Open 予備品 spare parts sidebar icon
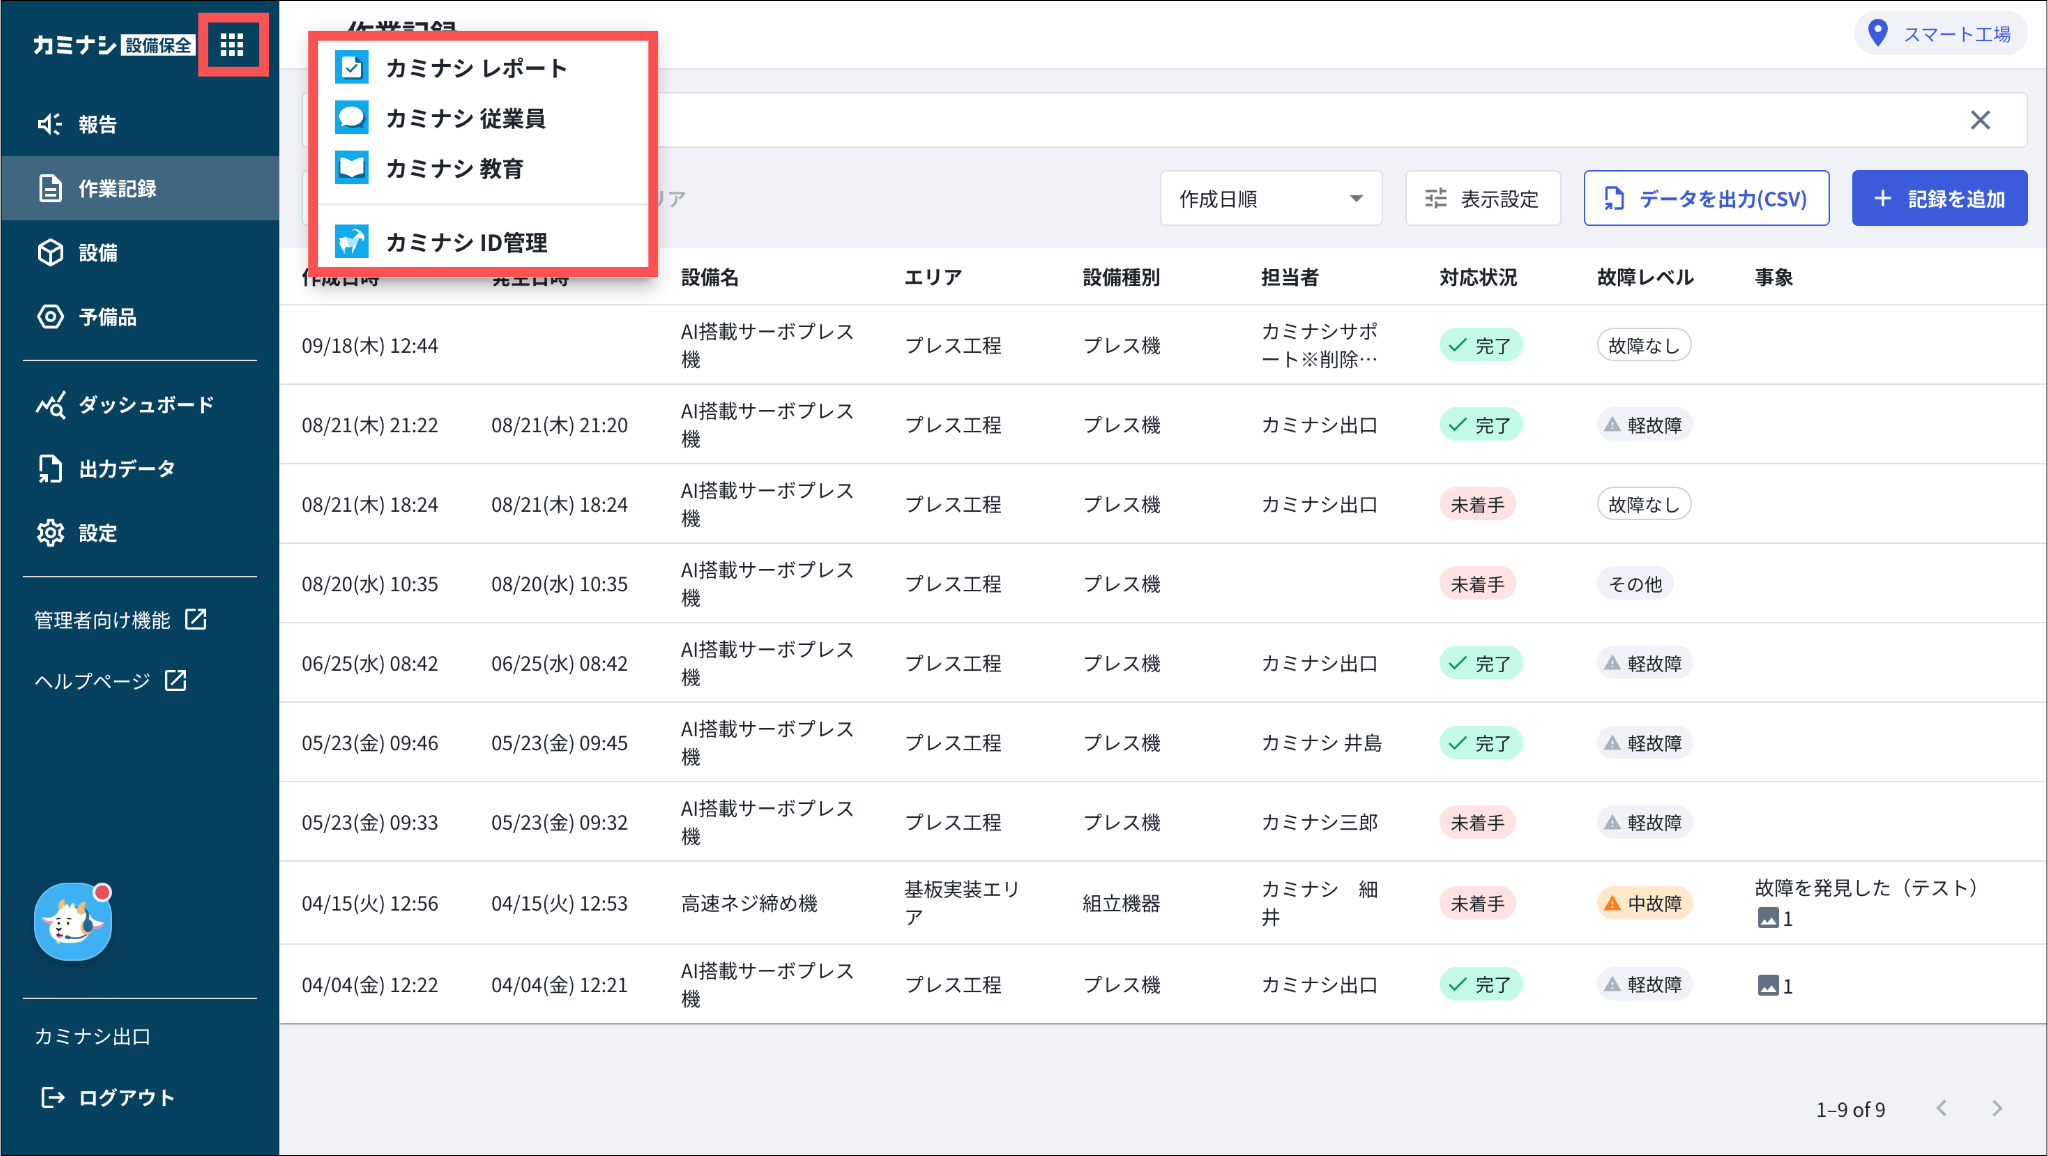The image size is (2048, 1156). 50,317
